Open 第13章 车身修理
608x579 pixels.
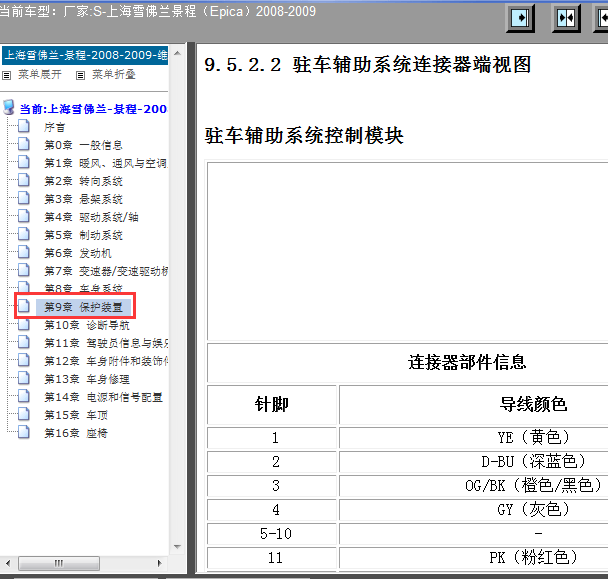(x=87, y=379)
